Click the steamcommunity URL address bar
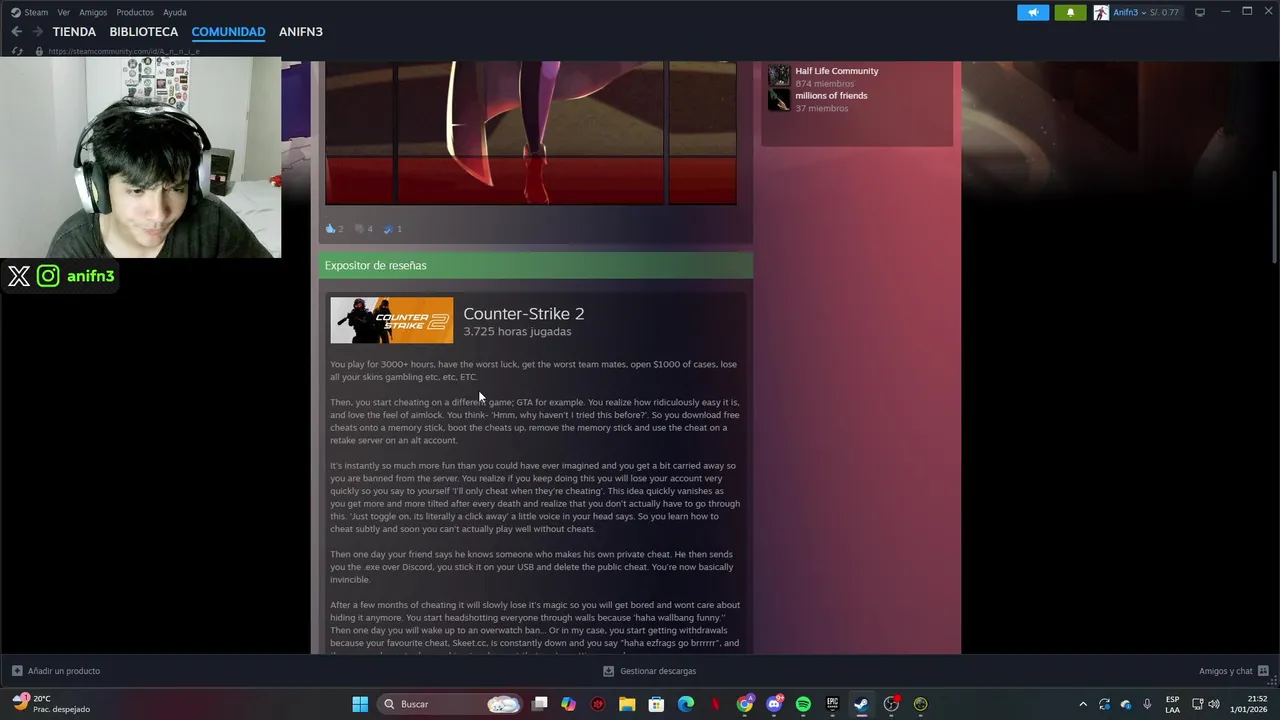The width and height of the screenshot is (1280, 720). tap(124, 51)
